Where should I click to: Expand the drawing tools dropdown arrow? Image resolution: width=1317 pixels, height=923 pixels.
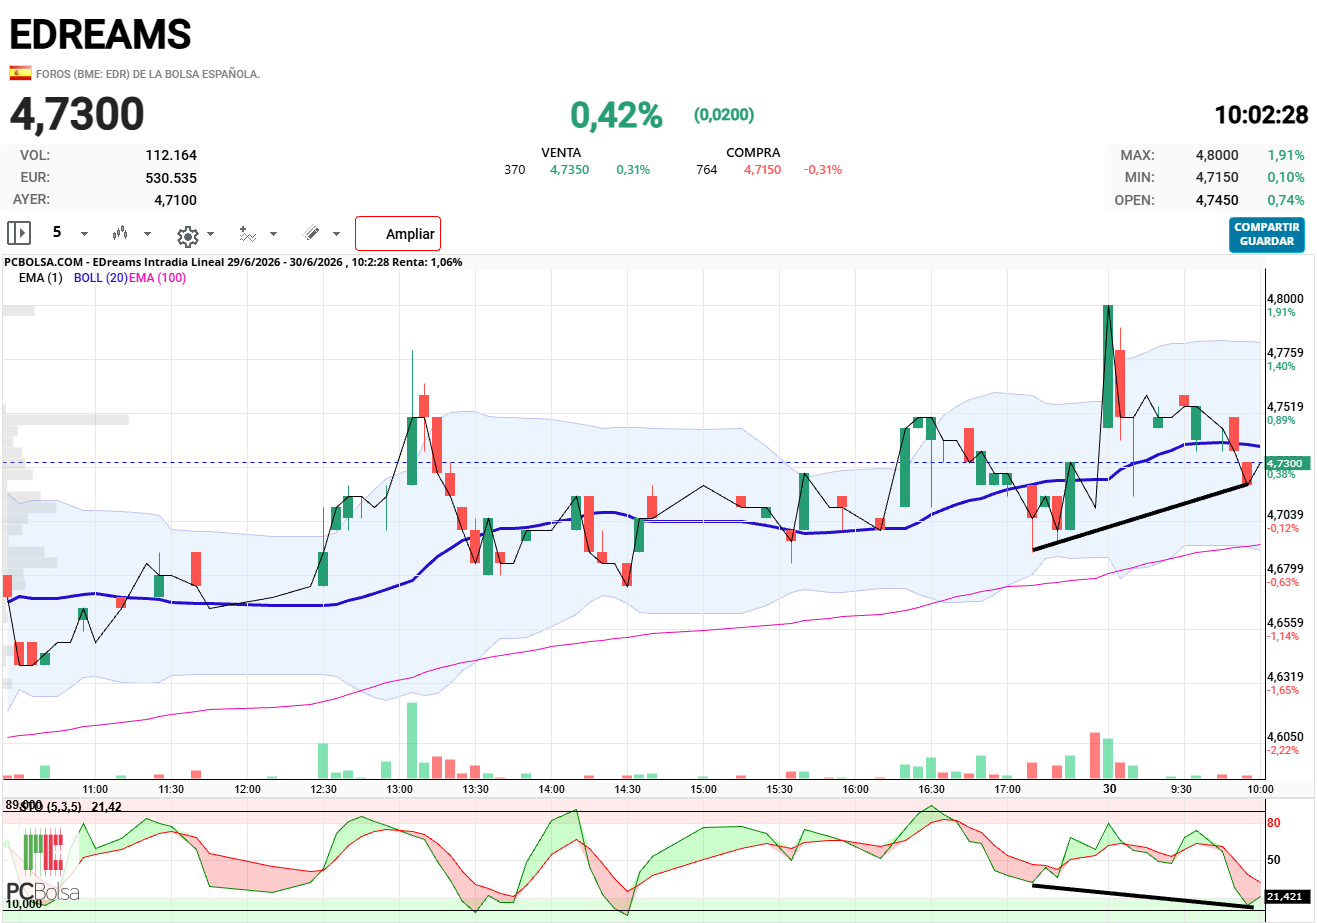(x=336, y=234)
